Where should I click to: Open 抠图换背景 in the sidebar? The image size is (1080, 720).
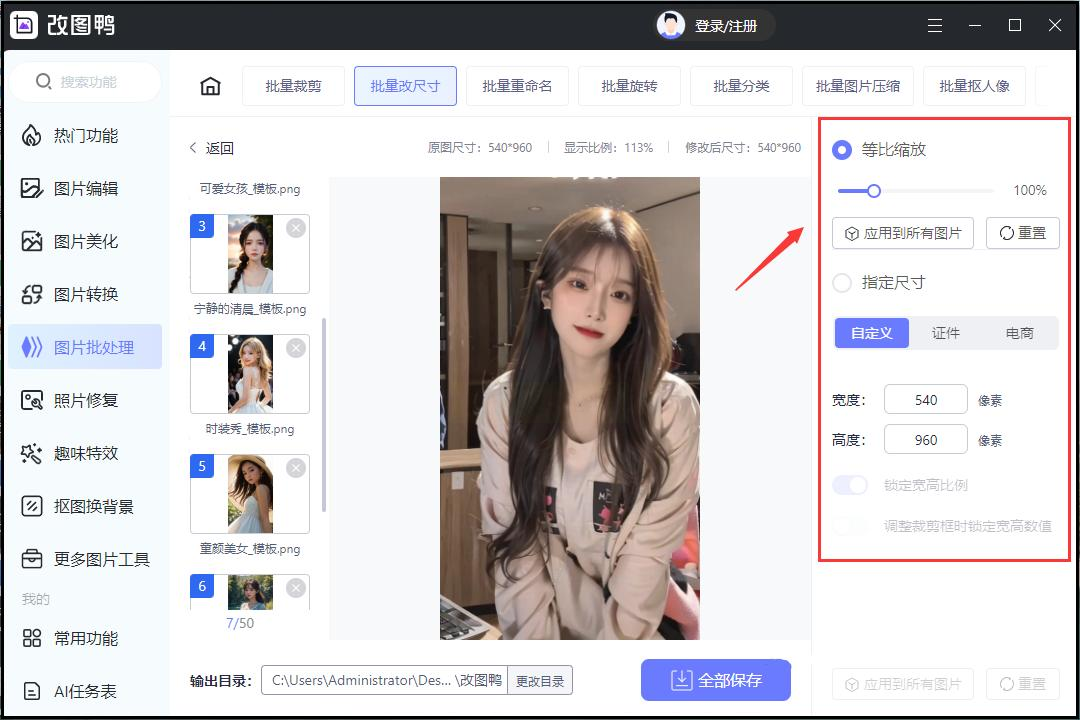[85, 506]
